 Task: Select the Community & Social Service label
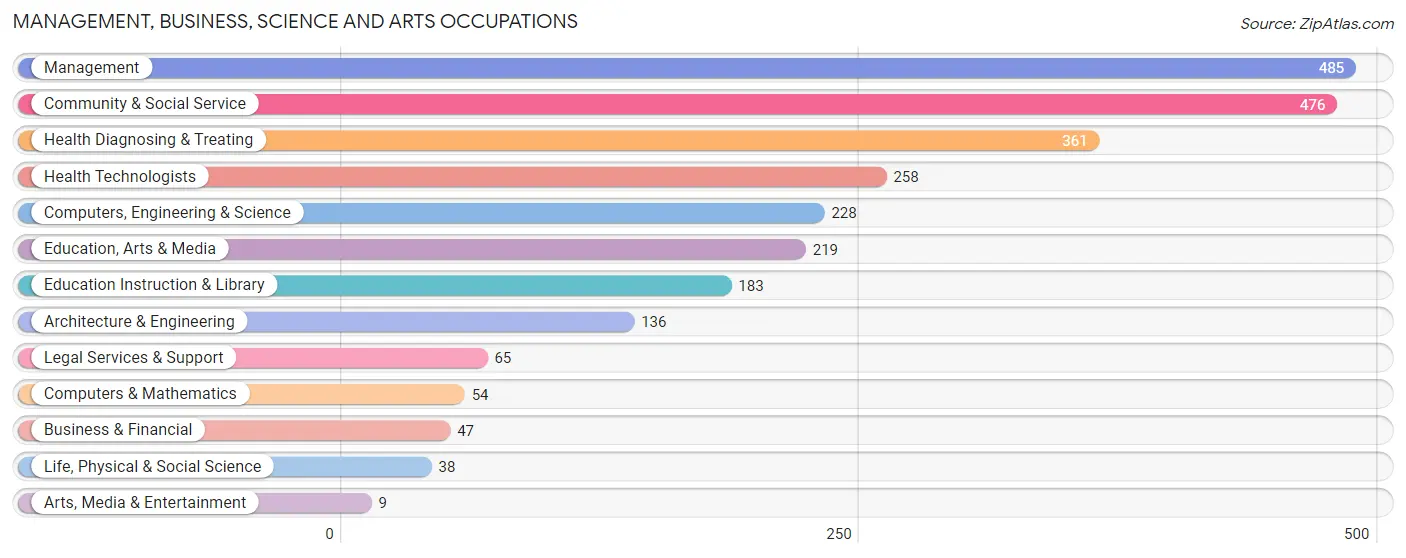pyautogui.click(x=145, y=104)
